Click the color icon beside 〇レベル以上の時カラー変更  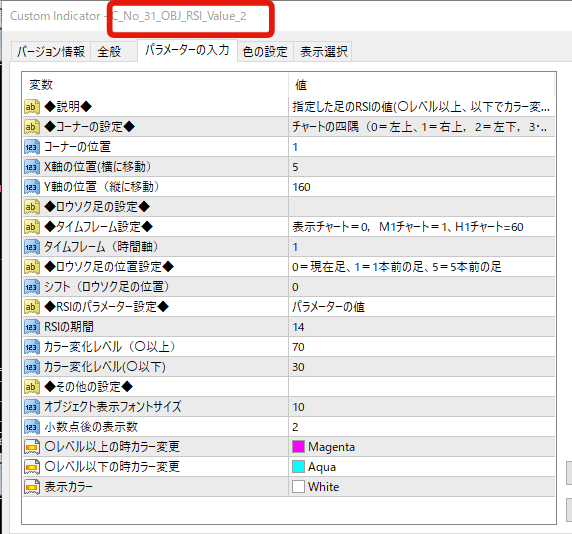(32, 447)
